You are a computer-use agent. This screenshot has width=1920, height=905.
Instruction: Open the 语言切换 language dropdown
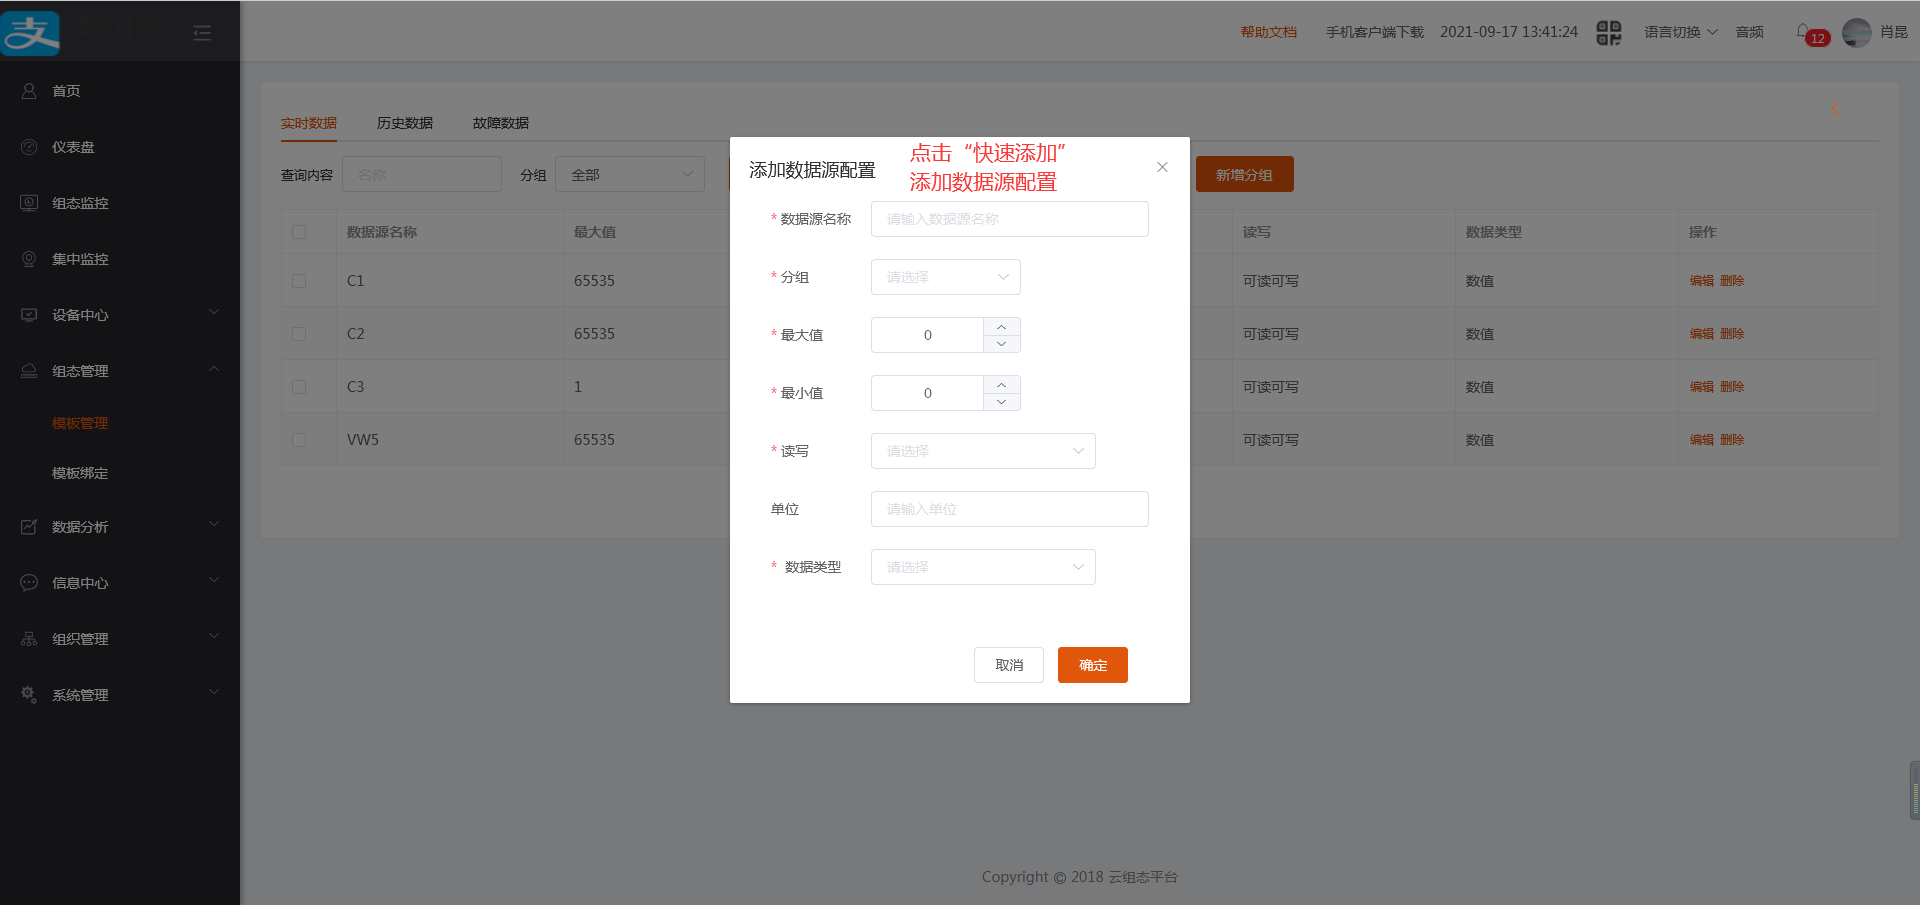(1681, 32)
